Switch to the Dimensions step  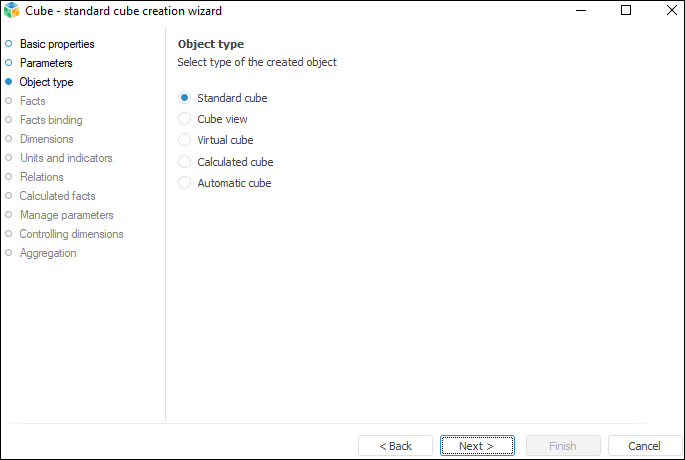tap(47, 139)
